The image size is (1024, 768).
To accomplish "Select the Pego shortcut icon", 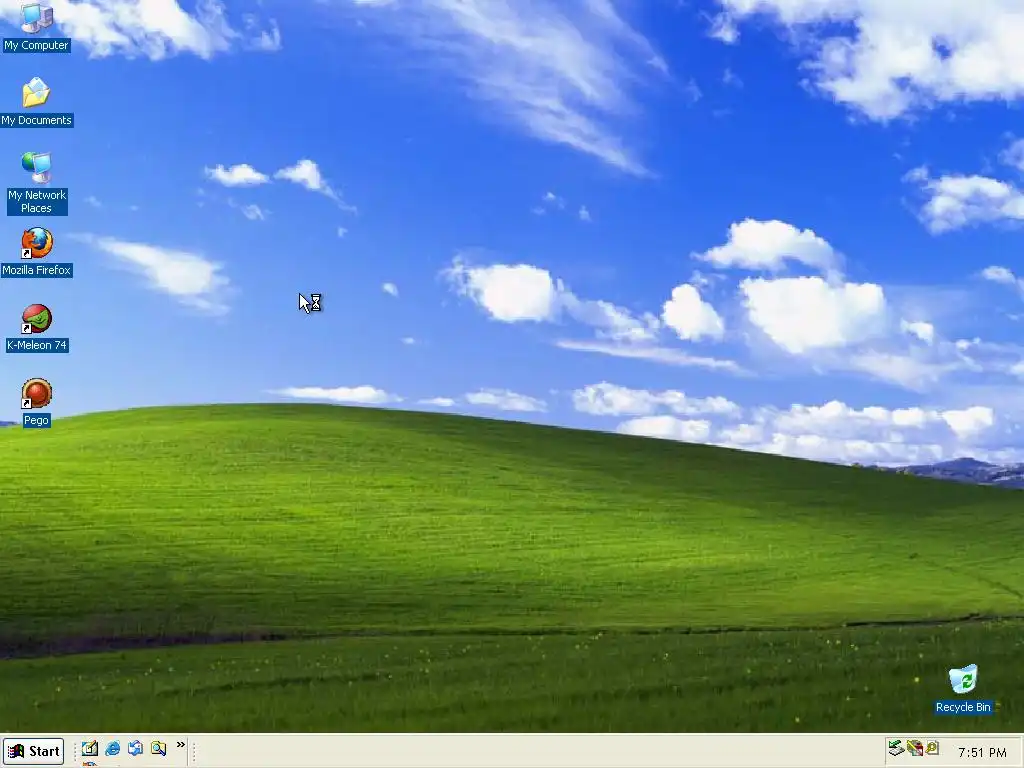I will click(x=36, y=394).
